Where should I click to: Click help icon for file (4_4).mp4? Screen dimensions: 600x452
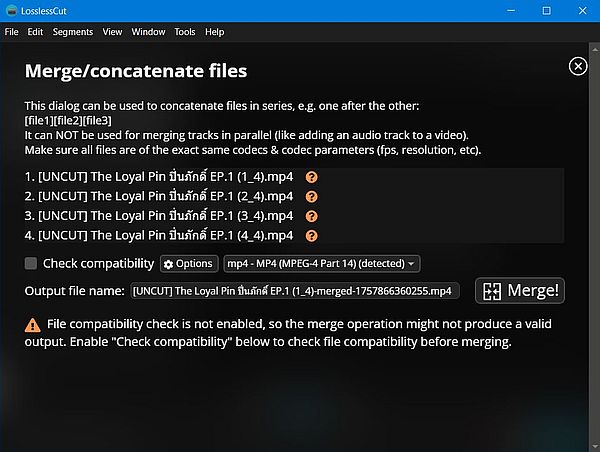311,236
